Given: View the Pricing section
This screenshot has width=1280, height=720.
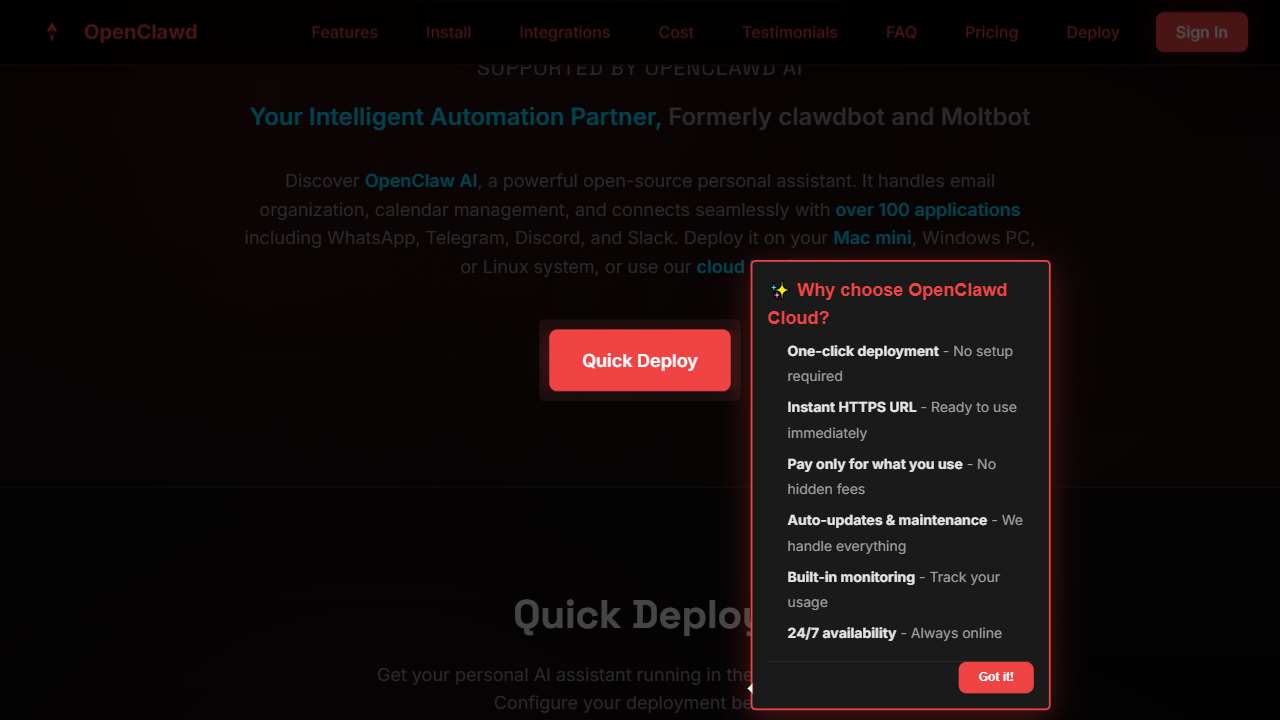Looking at the screenshot, I should [x=991, y=32].
